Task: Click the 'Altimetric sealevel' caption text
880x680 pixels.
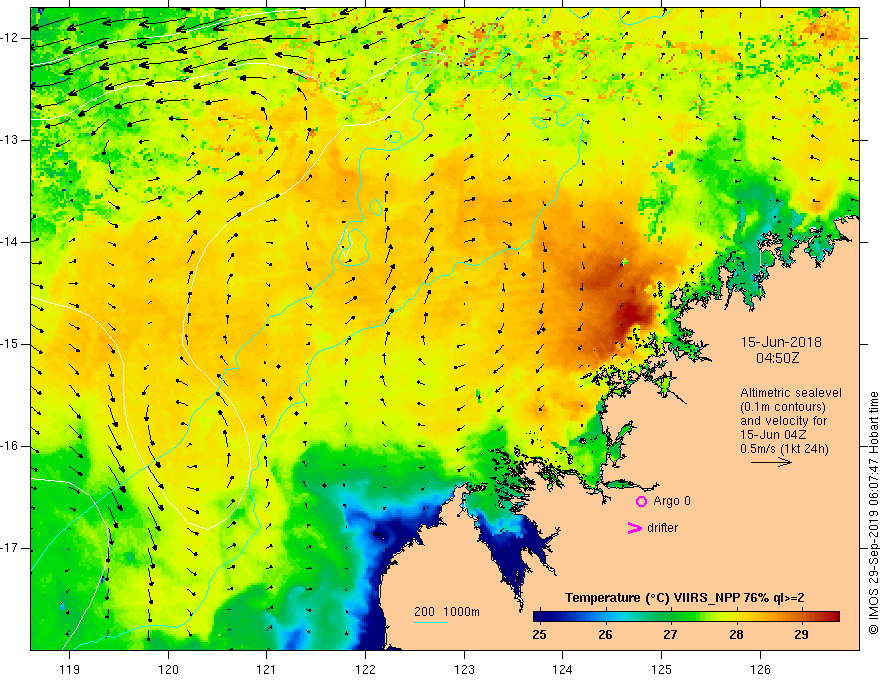Action: pyautogui.click(x=791, y=393)
